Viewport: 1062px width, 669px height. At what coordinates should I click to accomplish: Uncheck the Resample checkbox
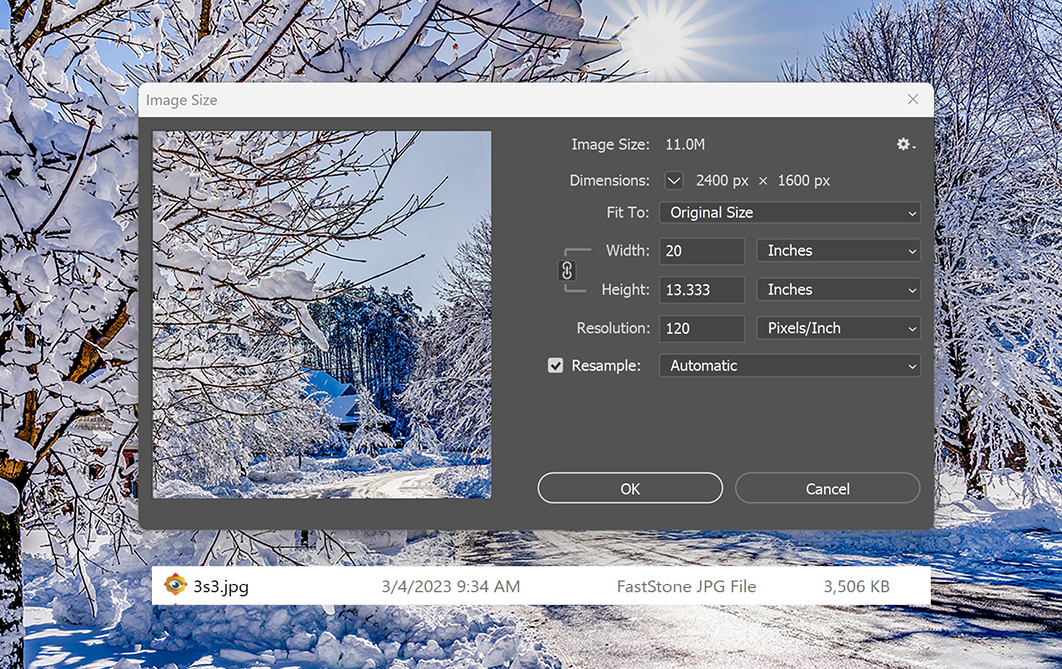556,366
